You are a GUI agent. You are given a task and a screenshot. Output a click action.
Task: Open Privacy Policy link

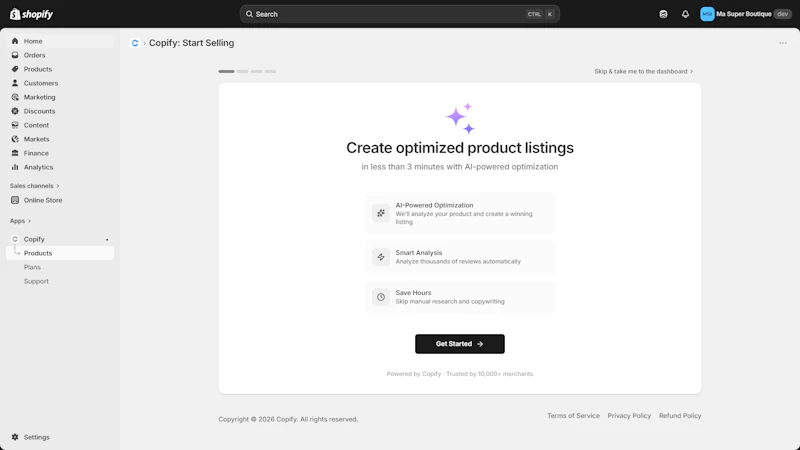click(629, 416)
